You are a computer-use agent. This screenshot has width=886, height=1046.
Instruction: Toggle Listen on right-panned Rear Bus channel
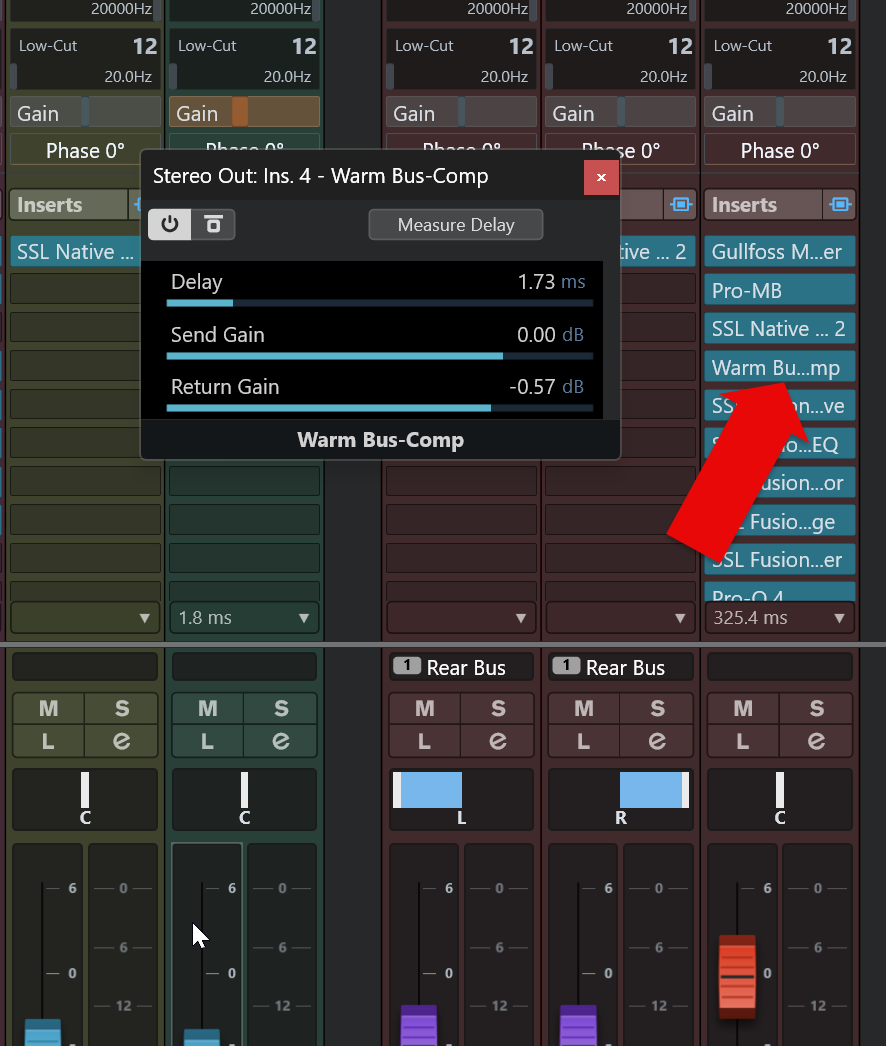click(584, 740)
